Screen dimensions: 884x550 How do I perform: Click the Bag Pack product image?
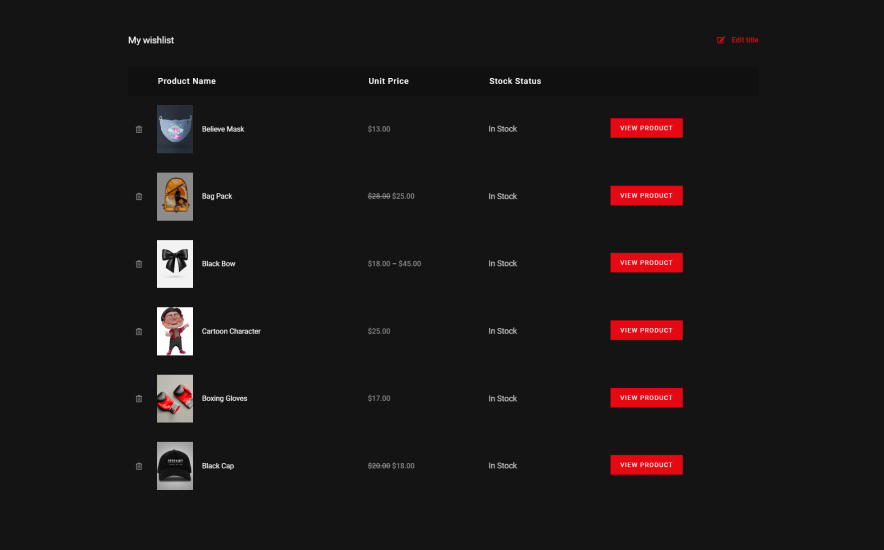click(x=175, y=196)
